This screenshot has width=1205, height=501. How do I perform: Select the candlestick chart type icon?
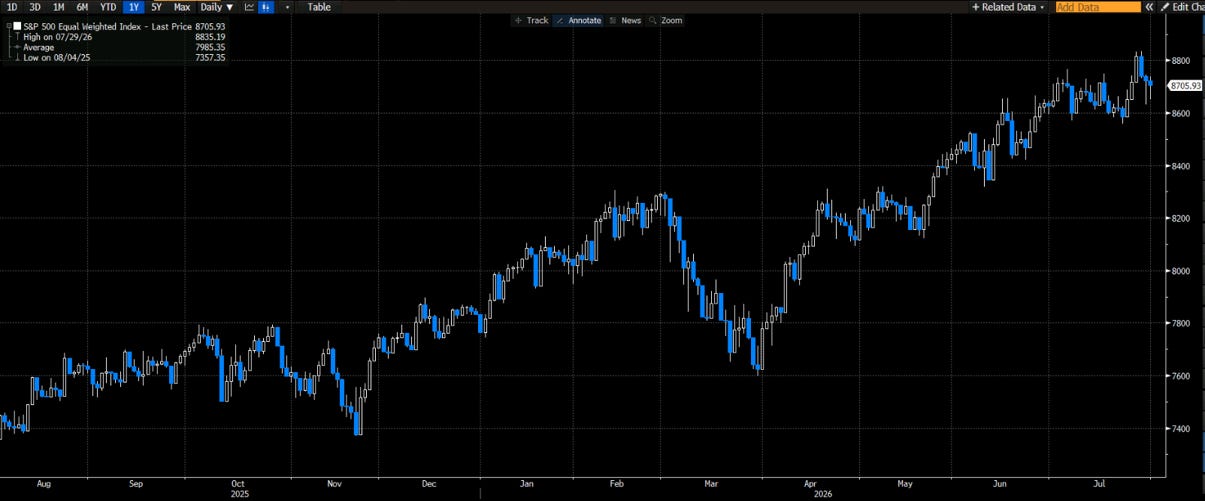point(267,7)
